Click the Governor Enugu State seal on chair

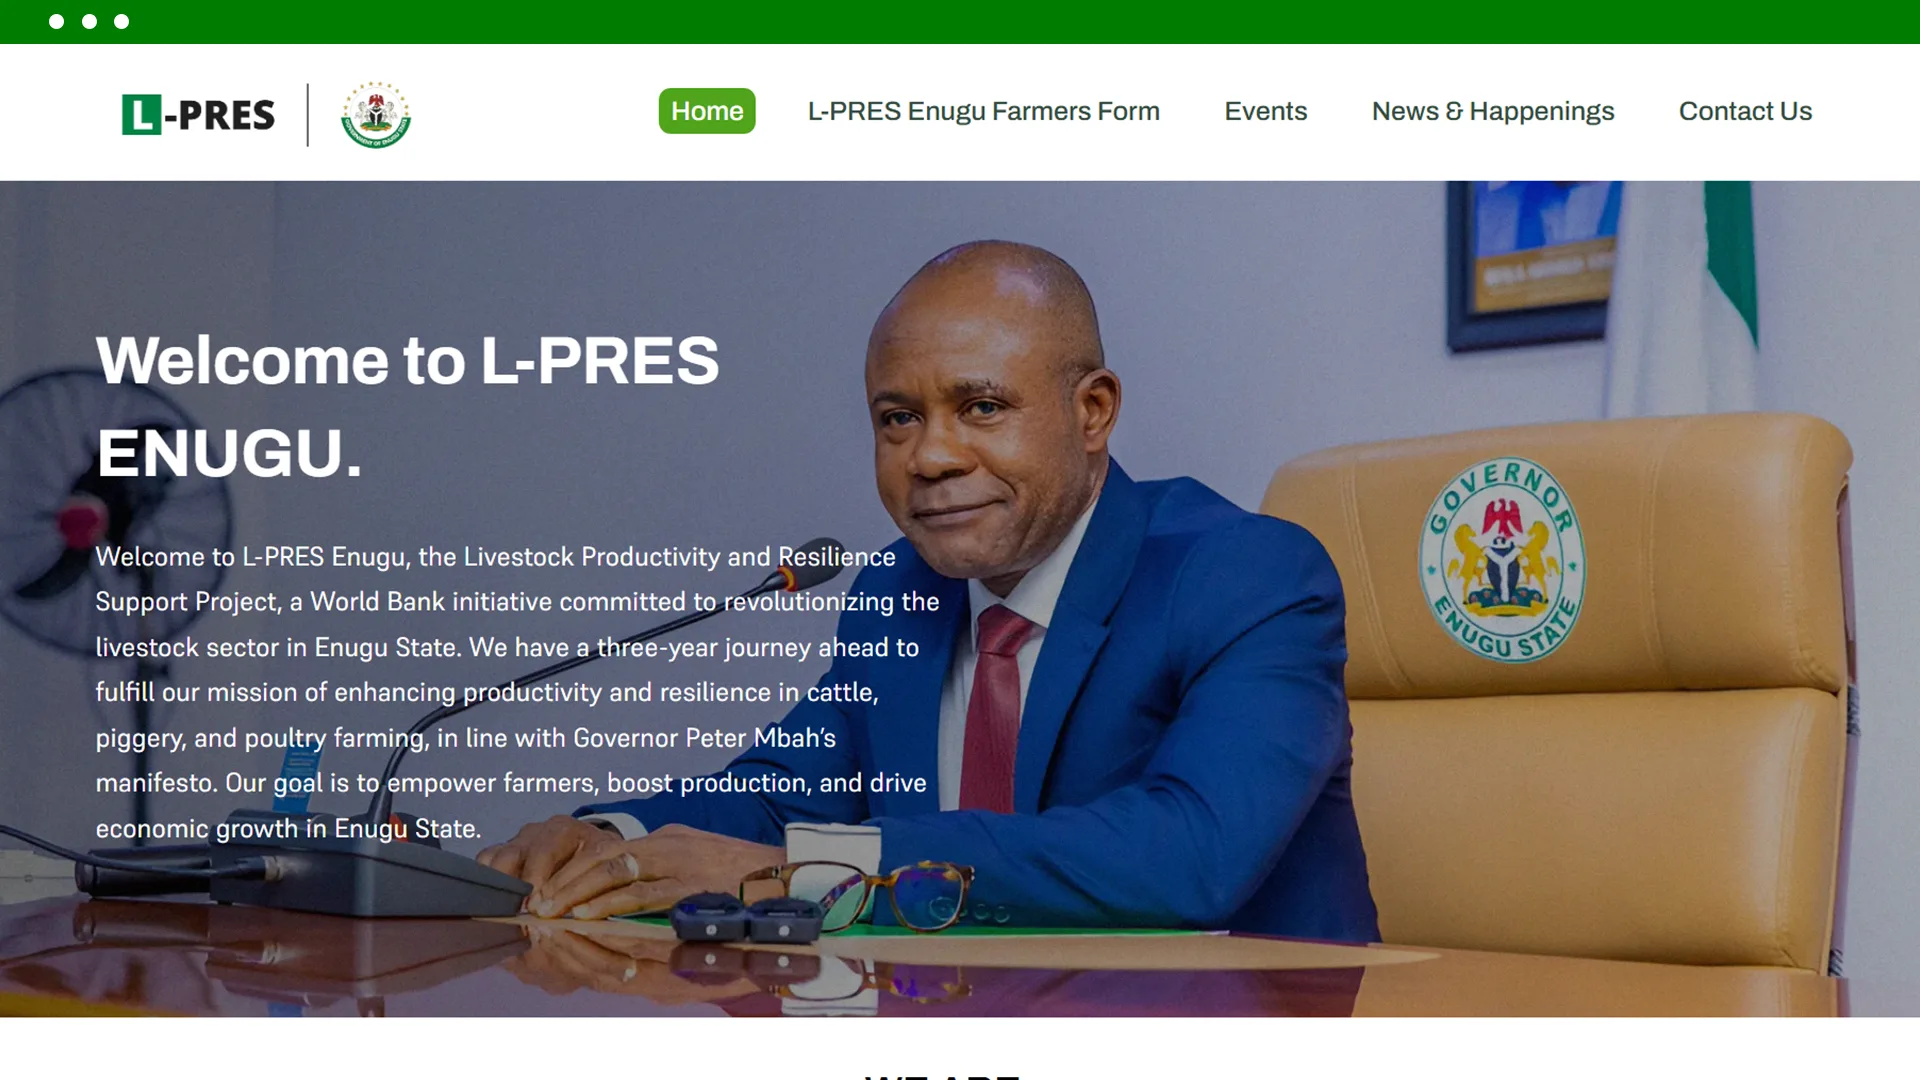(1502, 560)
